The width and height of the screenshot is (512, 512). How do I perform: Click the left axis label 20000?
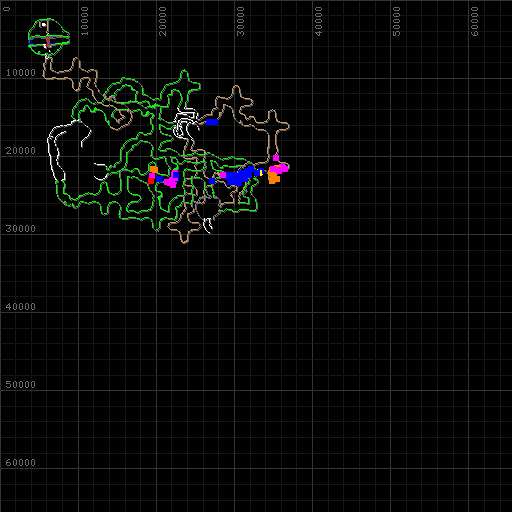point(20,151)
